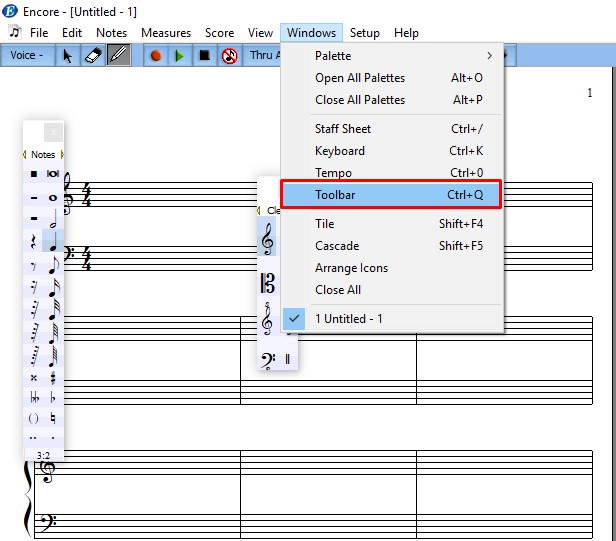Select the double dot in Notes palette
Screen dimensions: 616x541
tap(34, 437)
